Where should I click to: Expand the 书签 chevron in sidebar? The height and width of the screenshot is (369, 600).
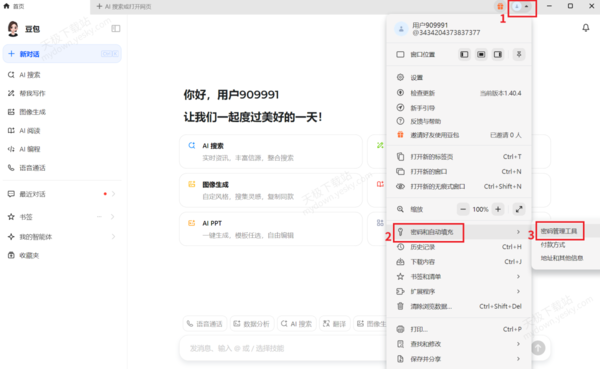pyautogui.click(x=112, y=217)
